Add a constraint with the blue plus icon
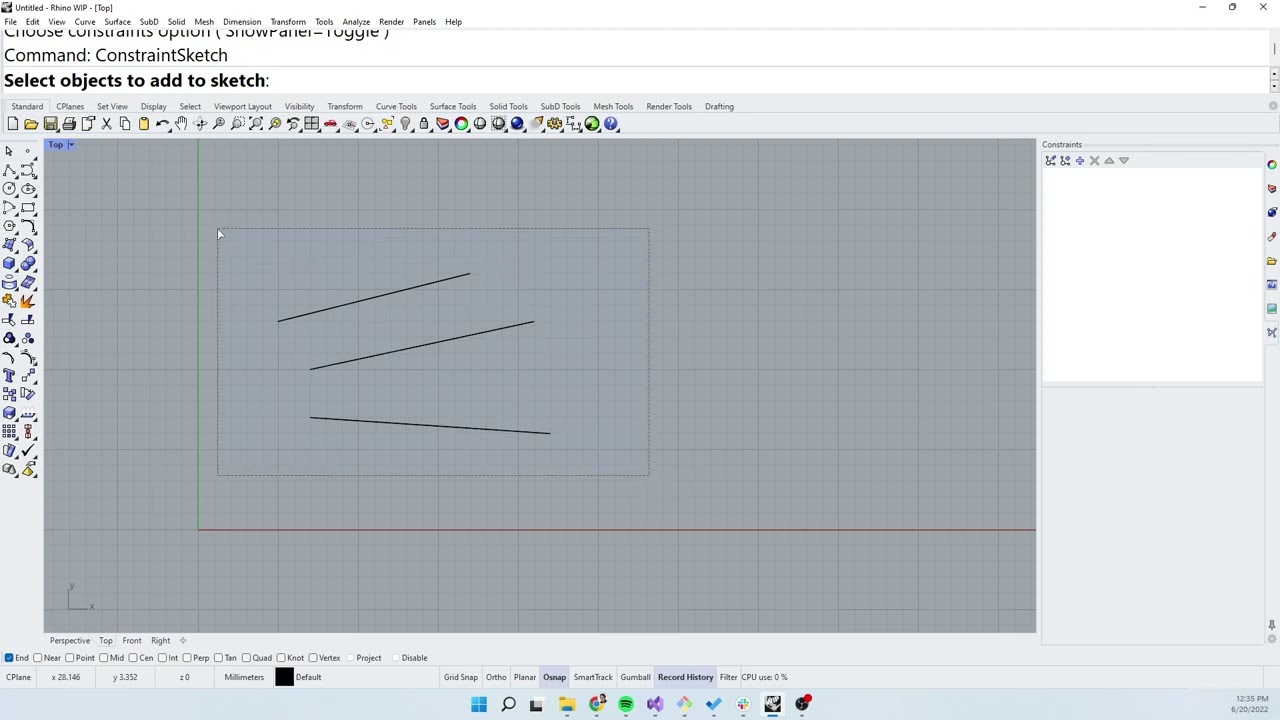Screen dimensions: 1280x720 pos(1079,160)
